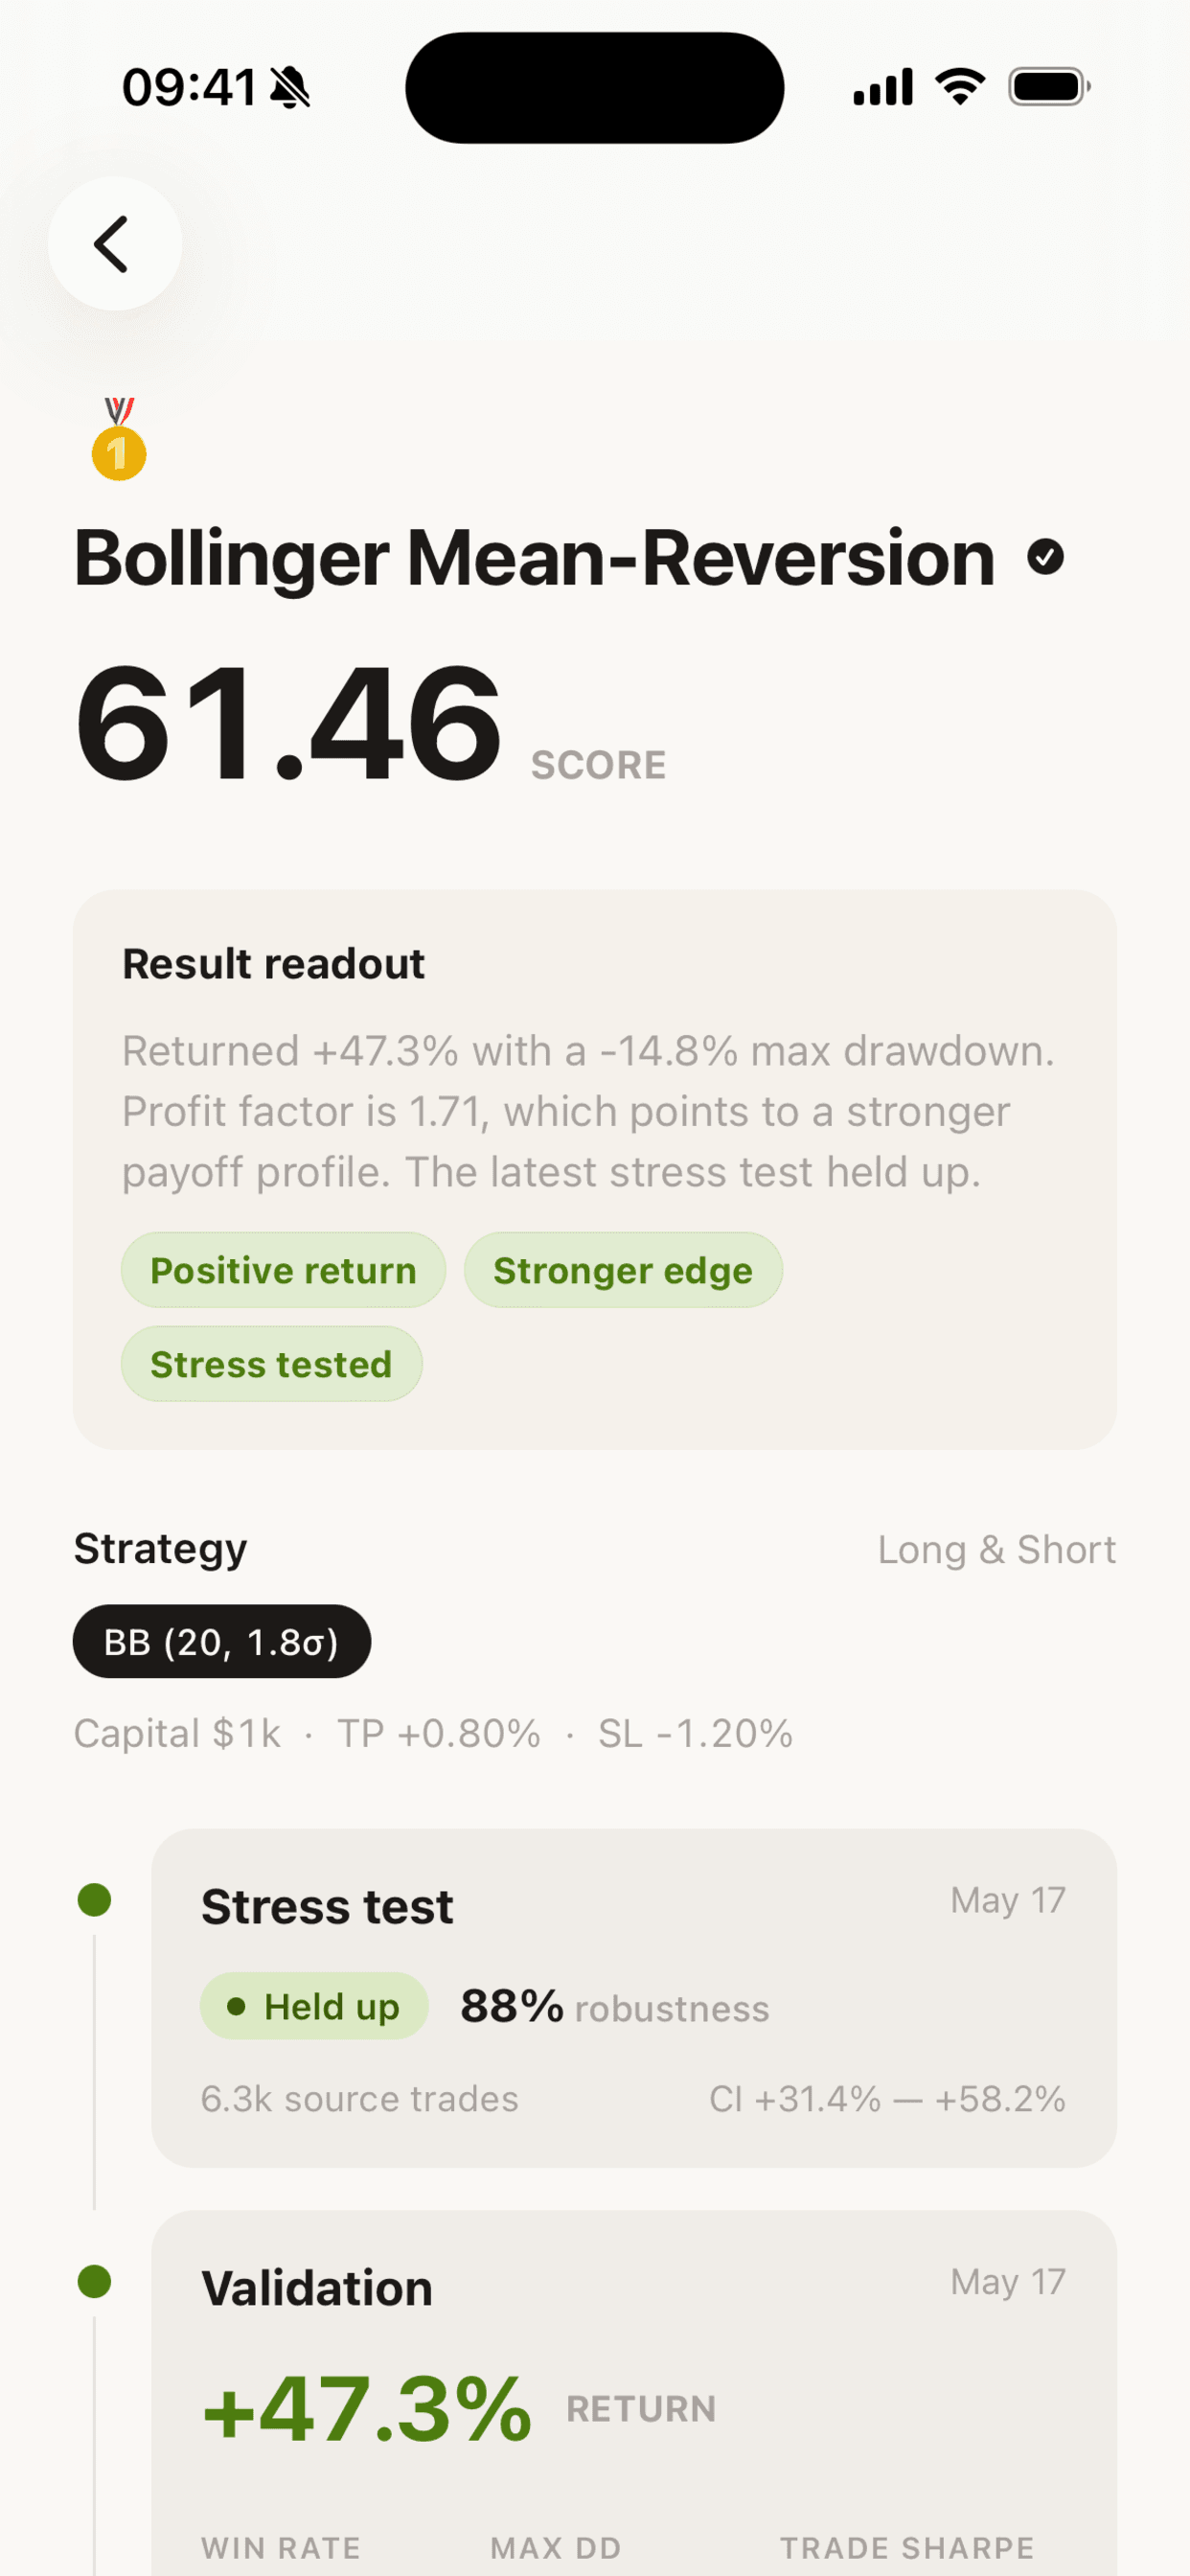
Task: Select the Stress tested tag
Action: tap(271, 1364)
